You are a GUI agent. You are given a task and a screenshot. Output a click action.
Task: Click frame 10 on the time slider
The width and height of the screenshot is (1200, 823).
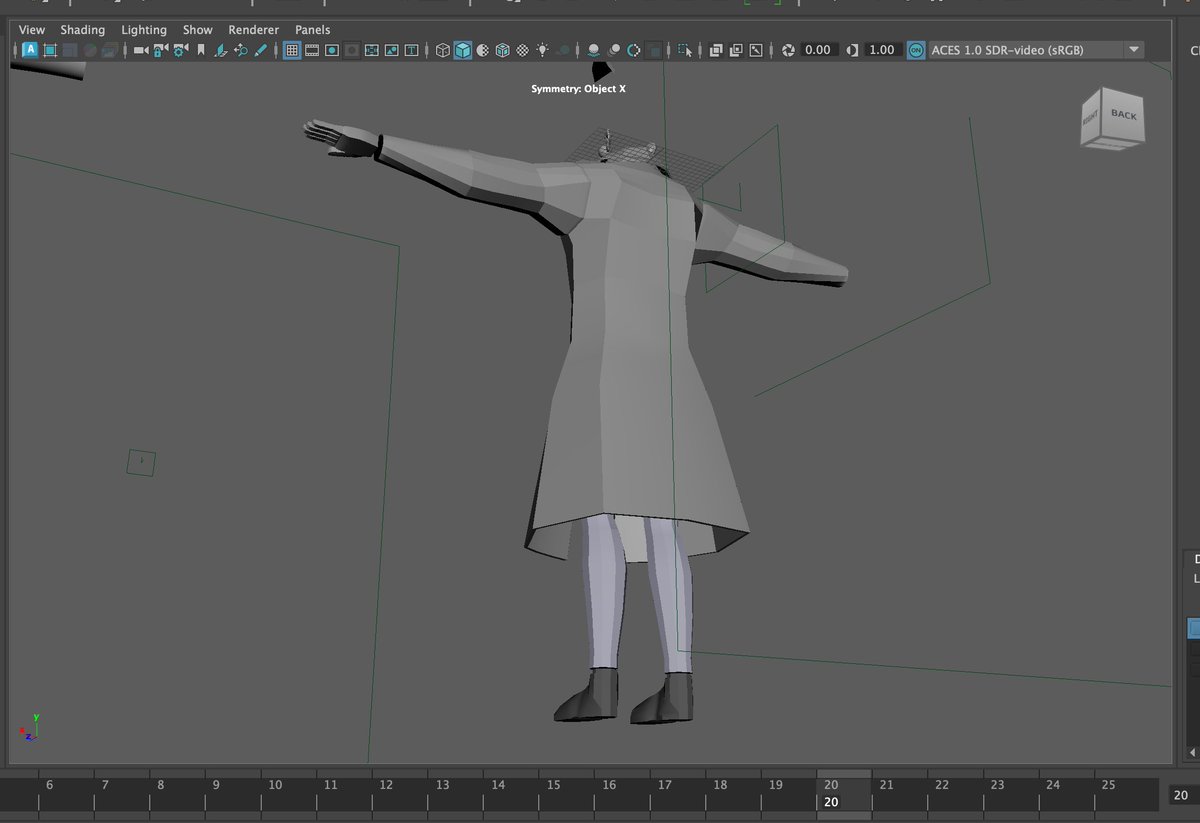point(275,785)
